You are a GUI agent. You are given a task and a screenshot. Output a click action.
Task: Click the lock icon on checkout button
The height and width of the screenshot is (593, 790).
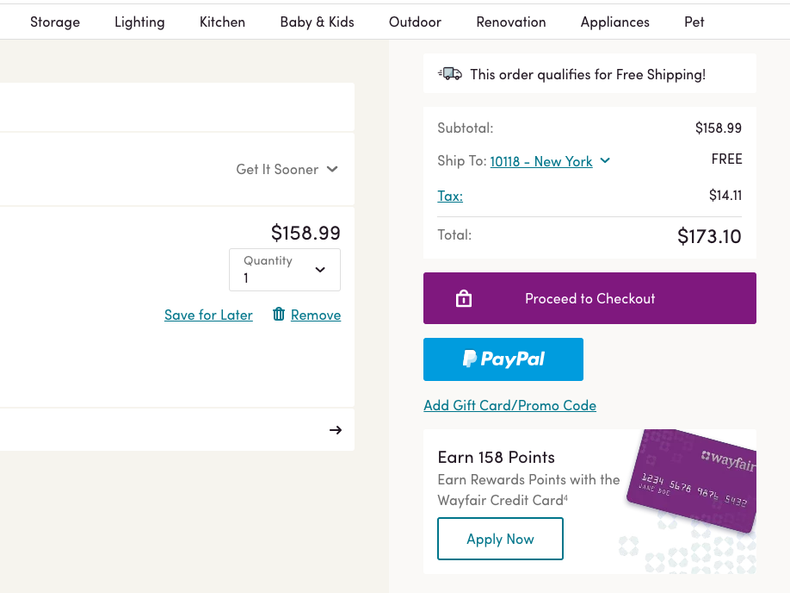click(x=464, y=299)
